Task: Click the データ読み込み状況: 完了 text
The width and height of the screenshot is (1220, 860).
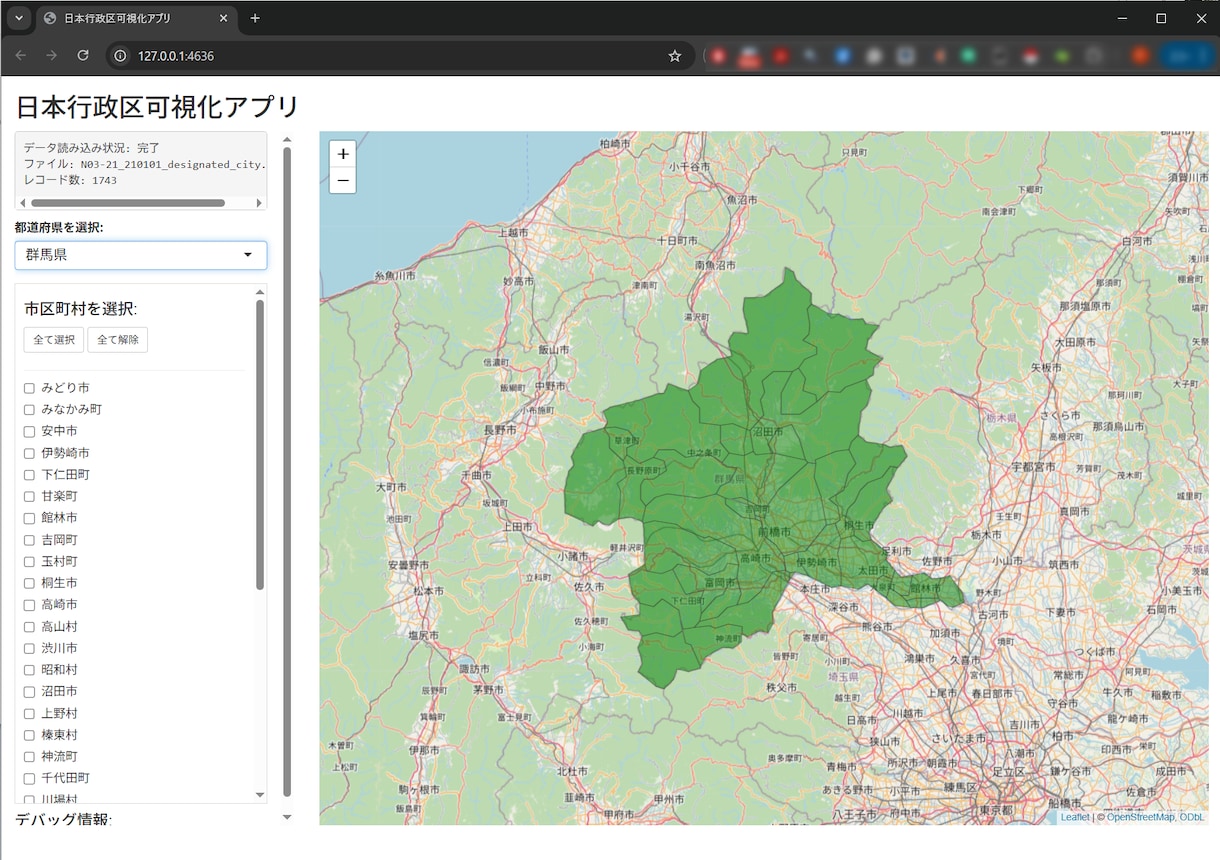Action: coord(92,148)
